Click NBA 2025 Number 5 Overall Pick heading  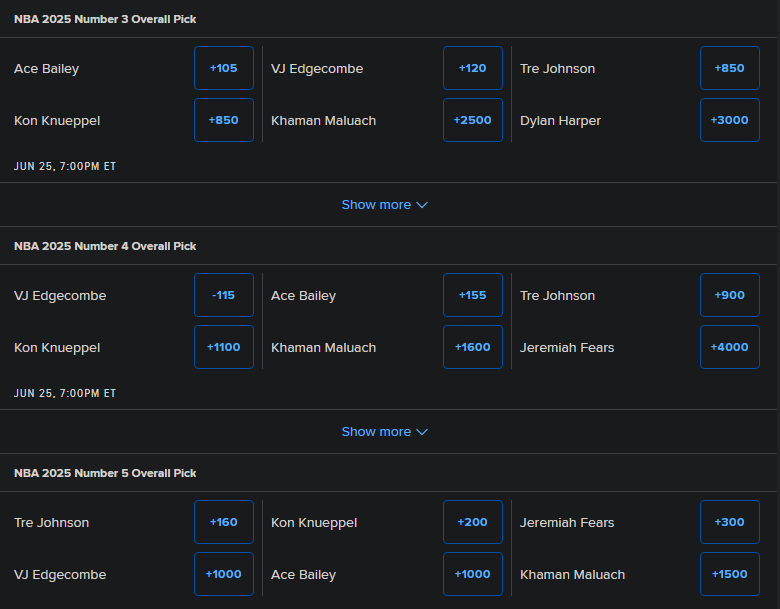105,473
